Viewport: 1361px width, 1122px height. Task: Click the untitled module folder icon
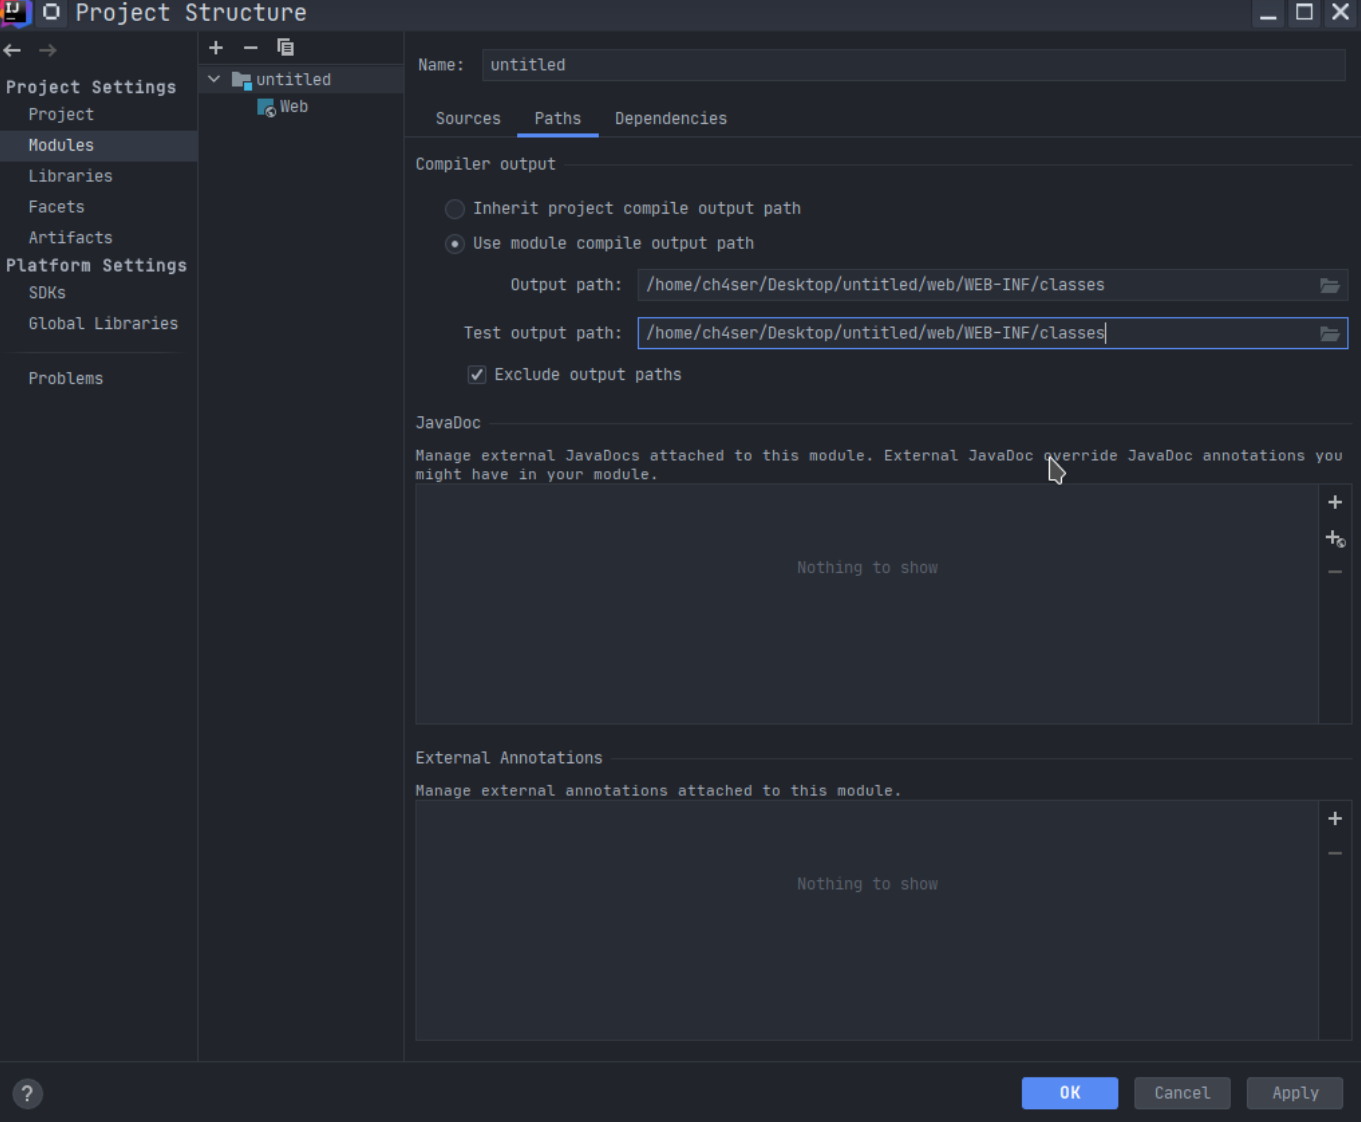click(x=242, y=80)
